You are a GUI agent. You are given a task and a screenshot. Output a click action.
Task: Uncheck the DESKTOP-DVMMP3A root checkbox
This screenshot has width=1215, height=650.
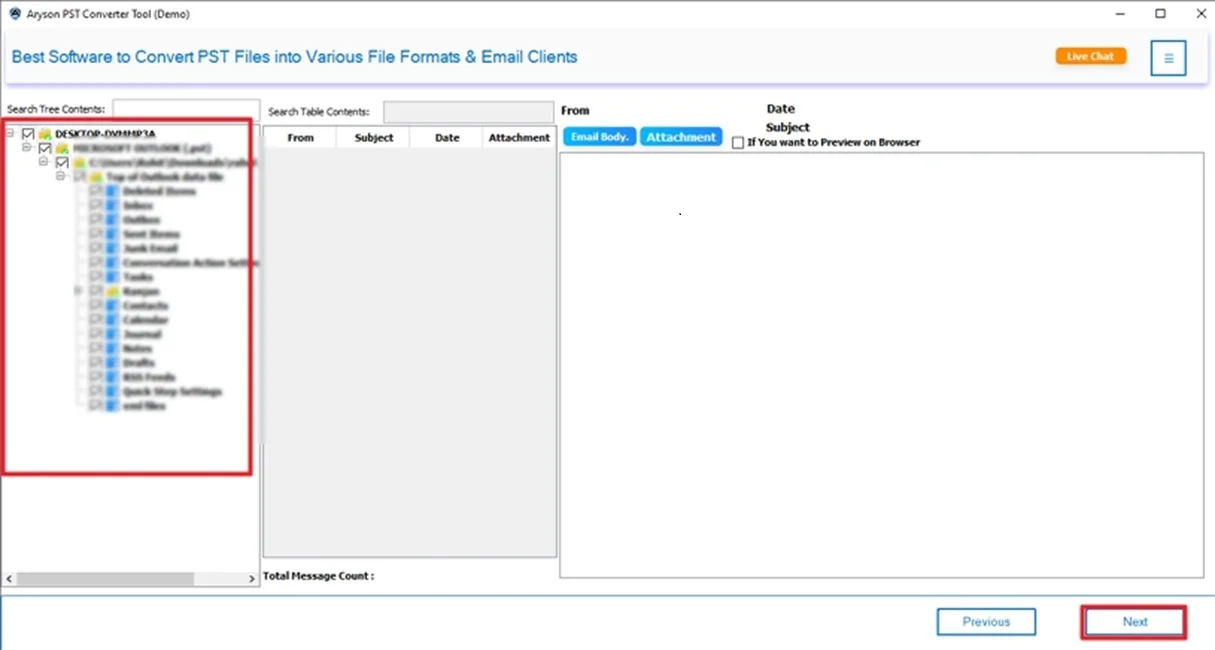(28, 134)
